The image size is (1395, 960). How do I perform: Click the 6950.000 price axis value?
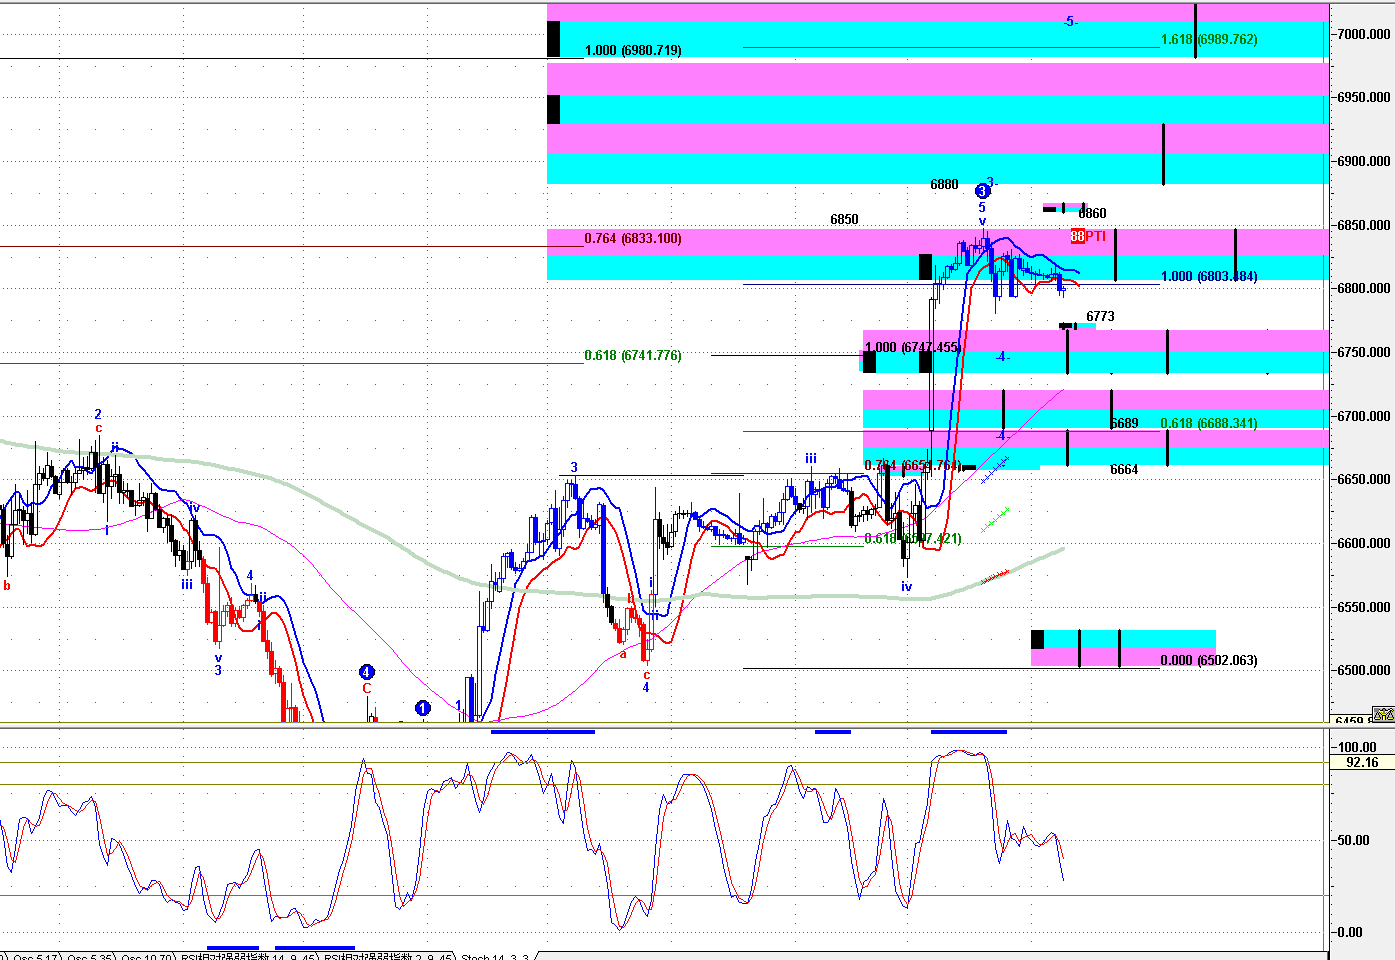coord(1364,97)
